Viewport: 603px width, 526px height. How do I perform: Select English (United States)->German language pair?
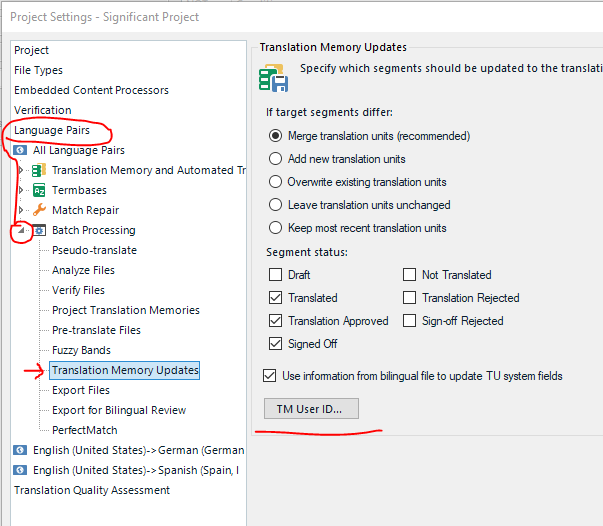[x=139, y=450]
